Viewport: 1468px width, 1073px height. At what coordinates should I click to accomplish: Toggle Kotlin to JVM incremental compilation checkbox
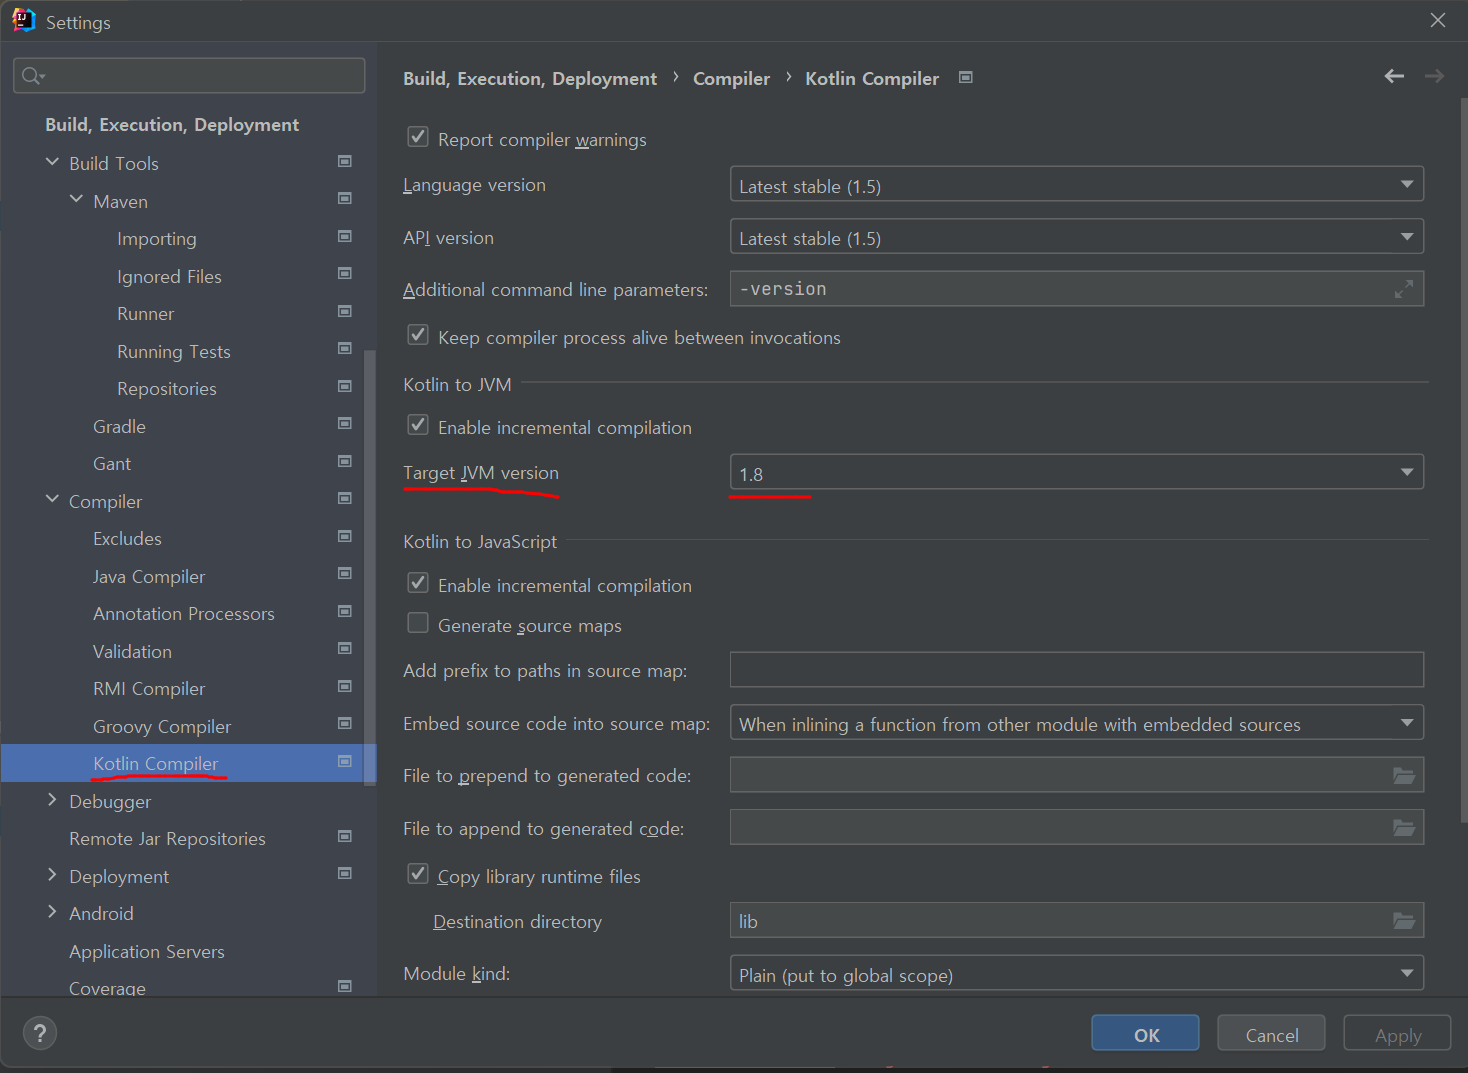[418, 425]
